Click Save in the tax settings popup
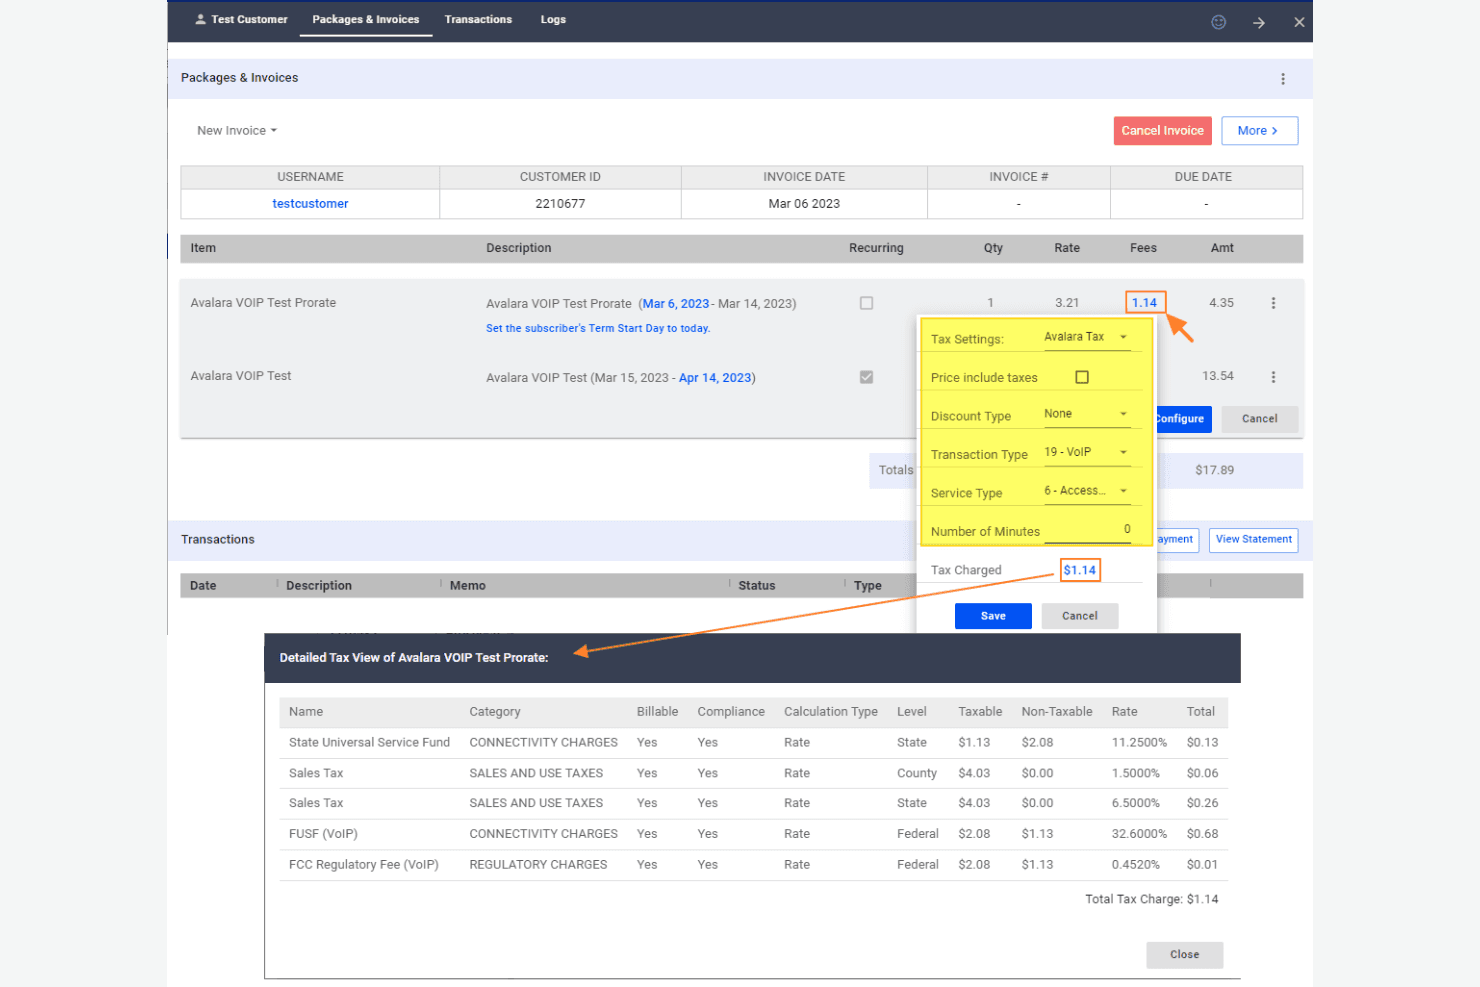 pos(993,616)
